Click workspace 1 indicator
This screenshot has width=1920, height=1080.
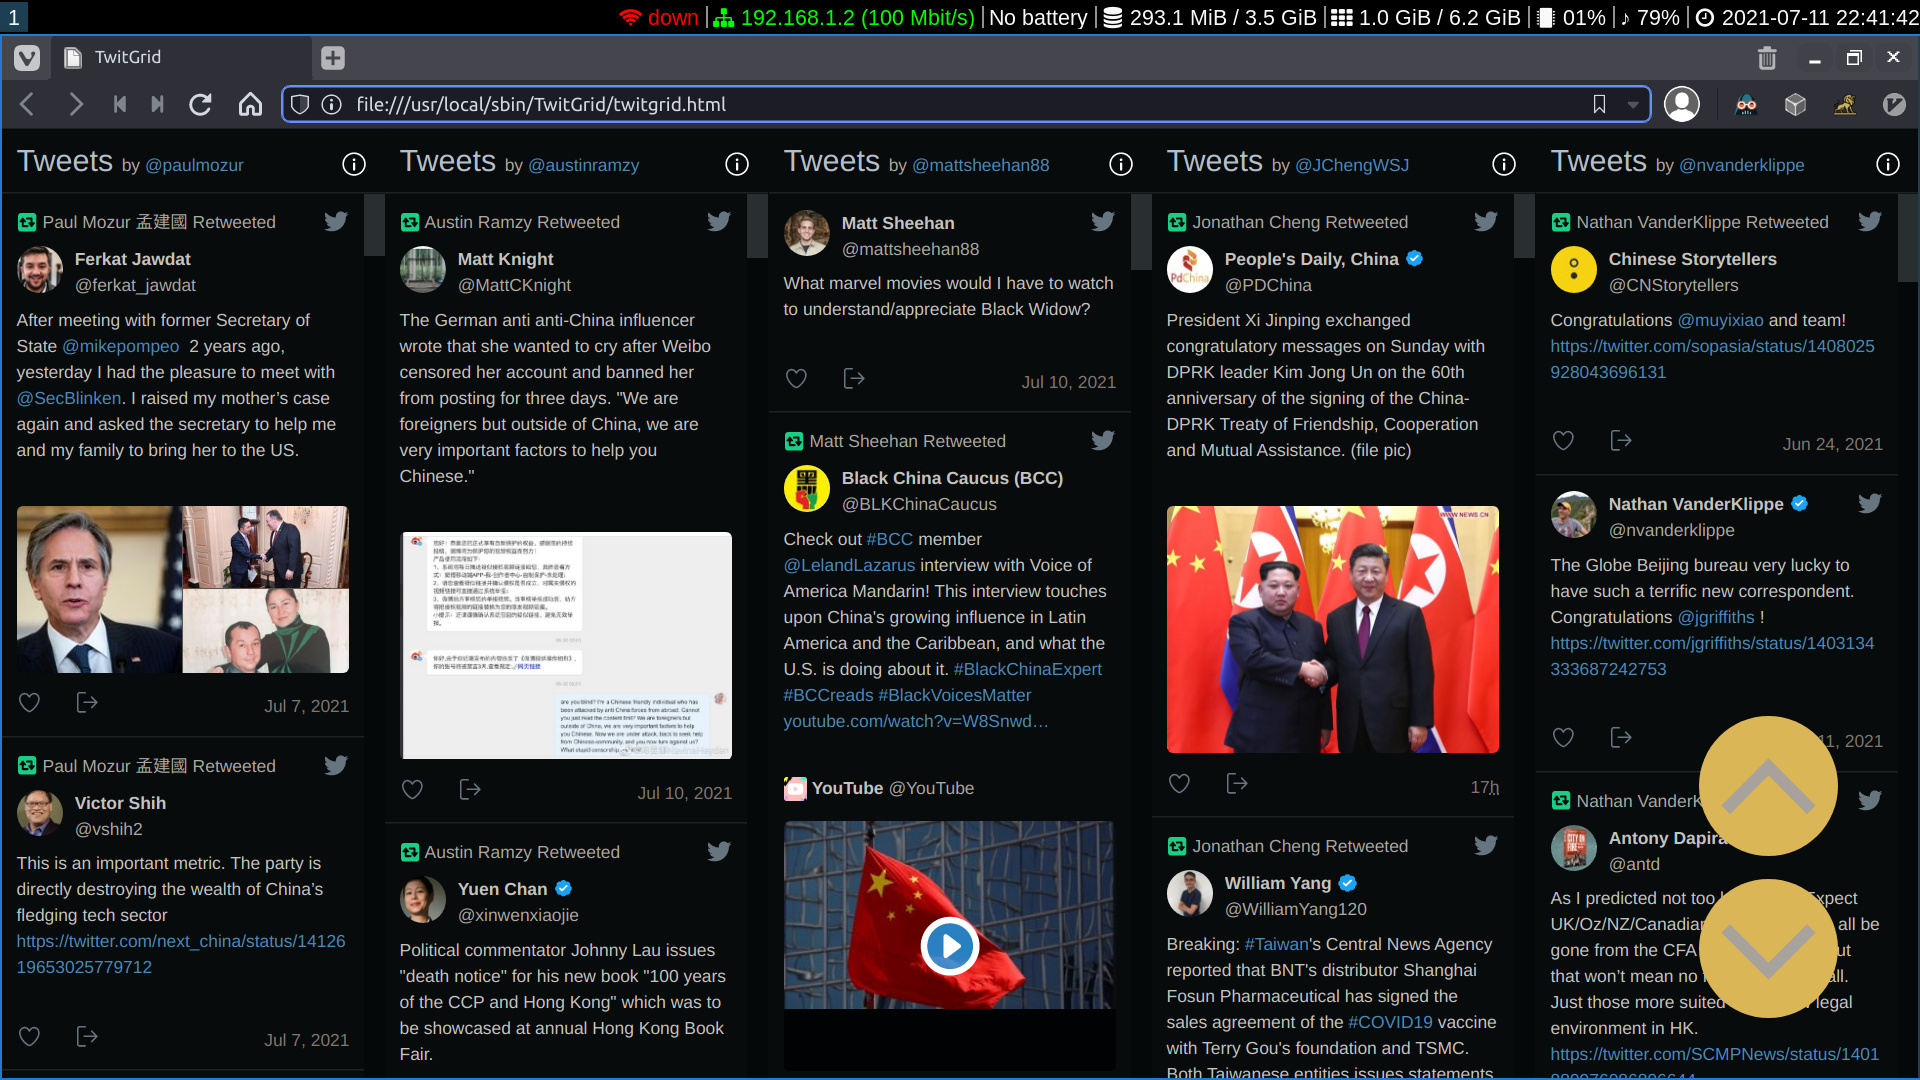tap(14, 17)
